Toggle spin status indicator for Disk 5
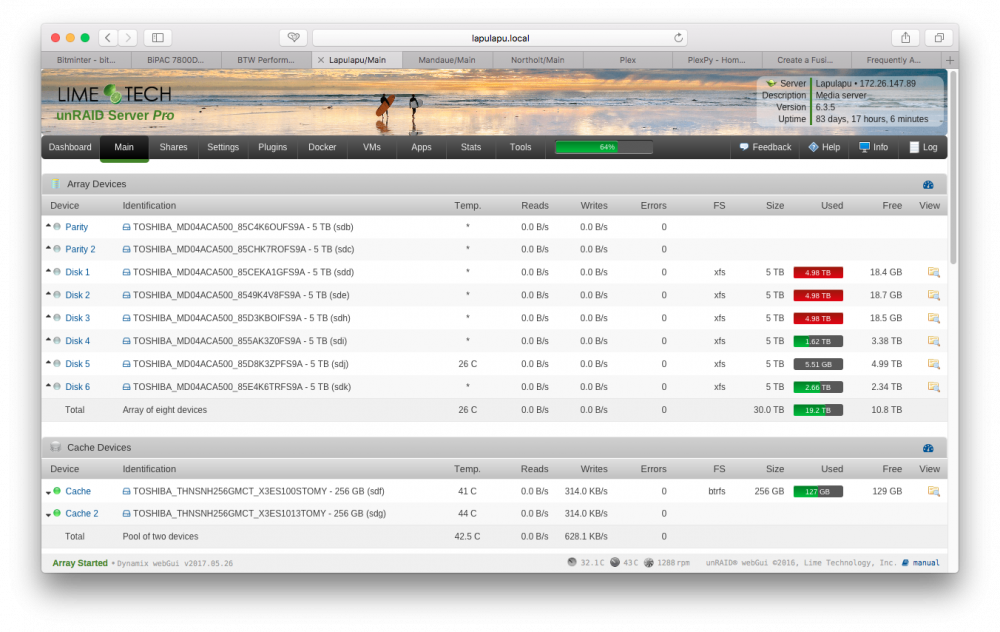The image size is (1000, 632). (57, 364)
